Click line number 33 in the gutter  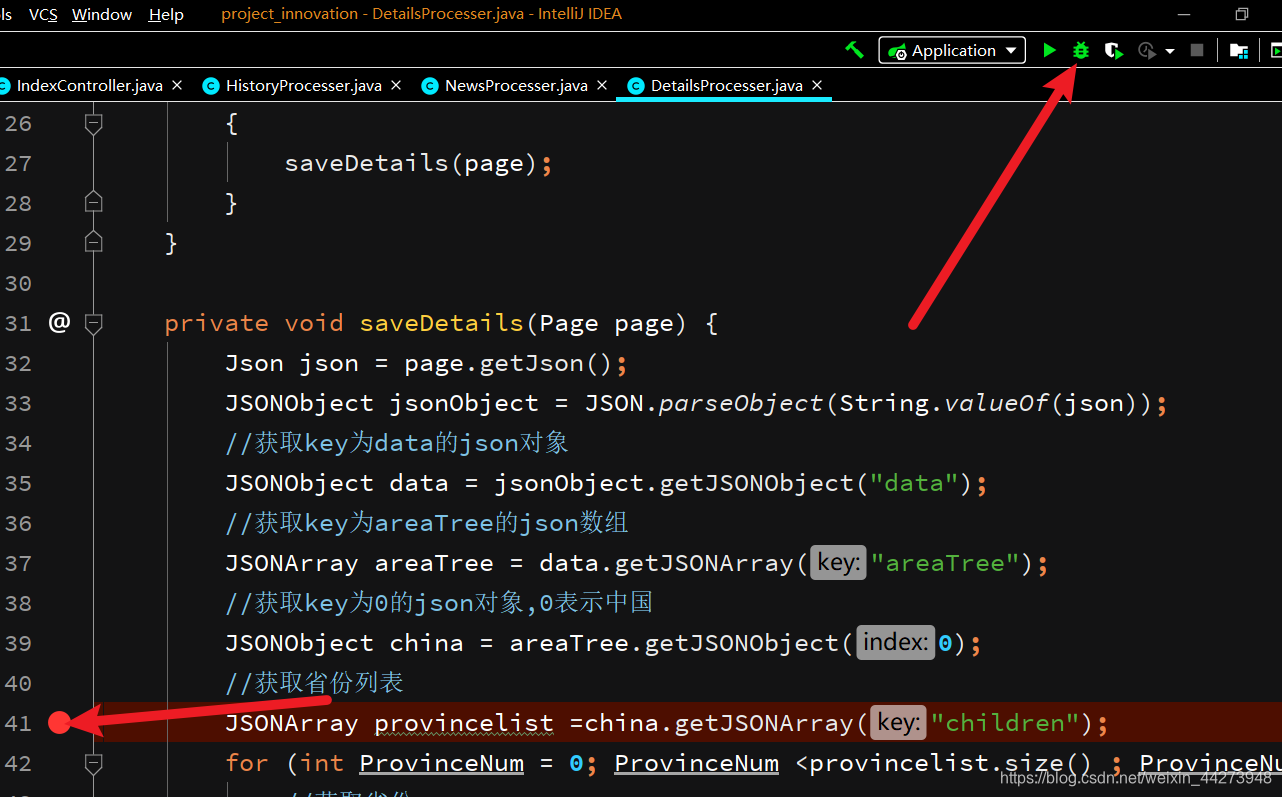pyautogui.click(x=18, y=403)
